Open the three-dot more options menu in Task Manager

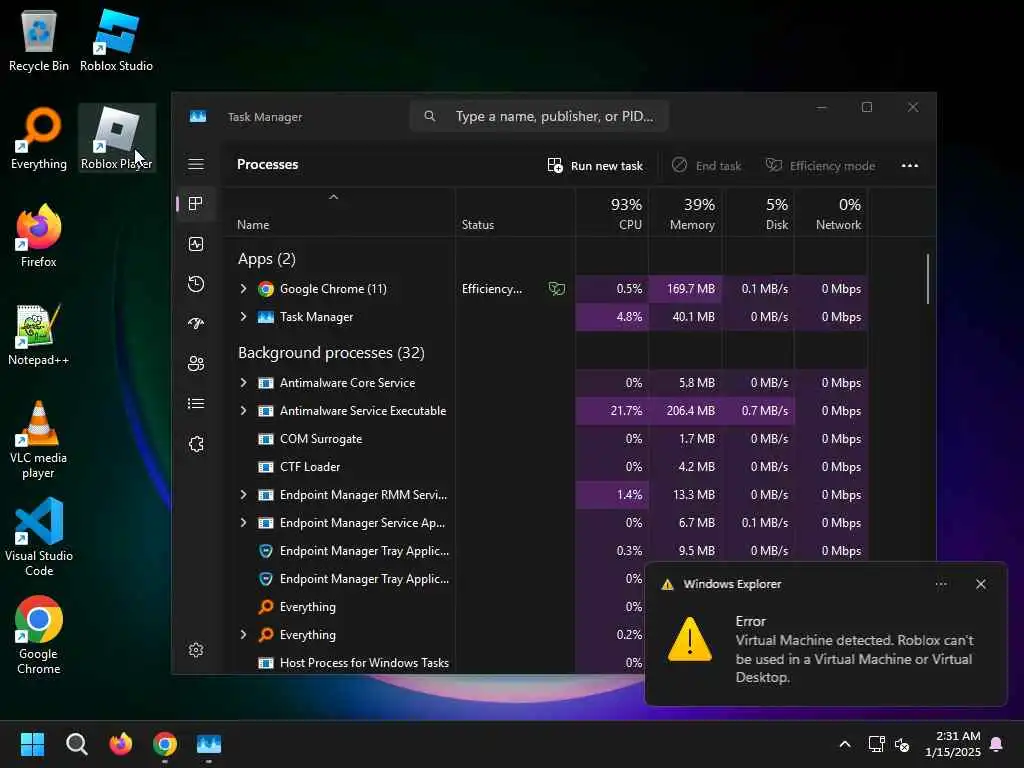910,165
